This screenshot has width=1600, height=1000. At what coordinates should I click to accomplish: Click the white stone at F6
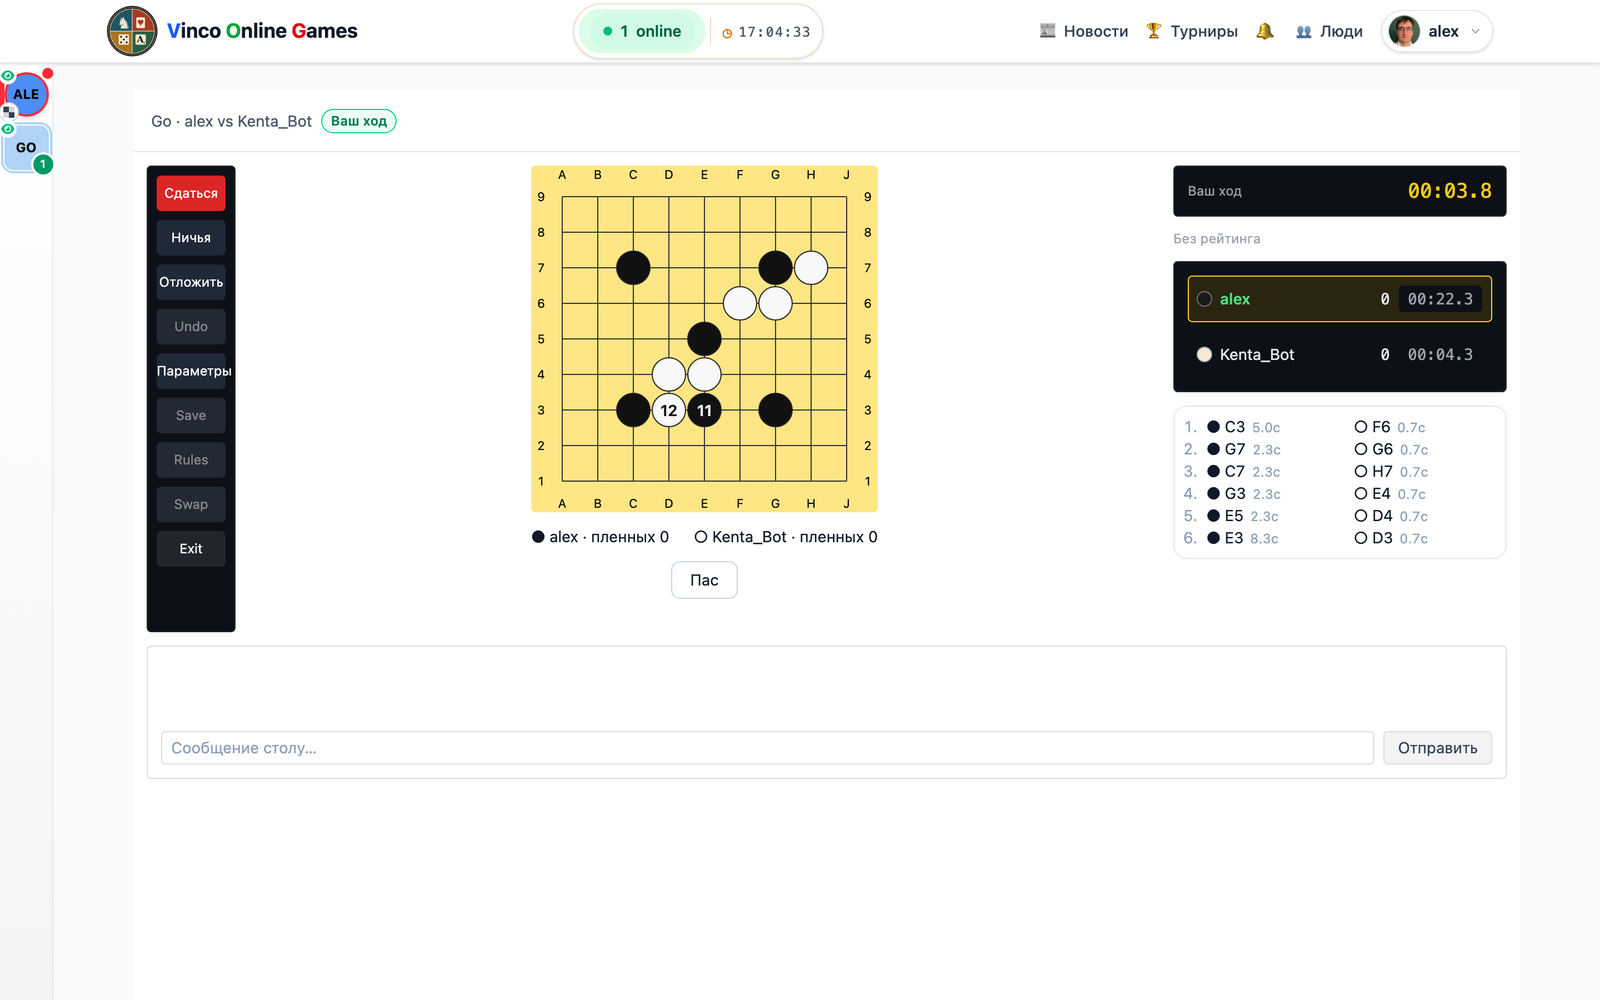[740, 303]
